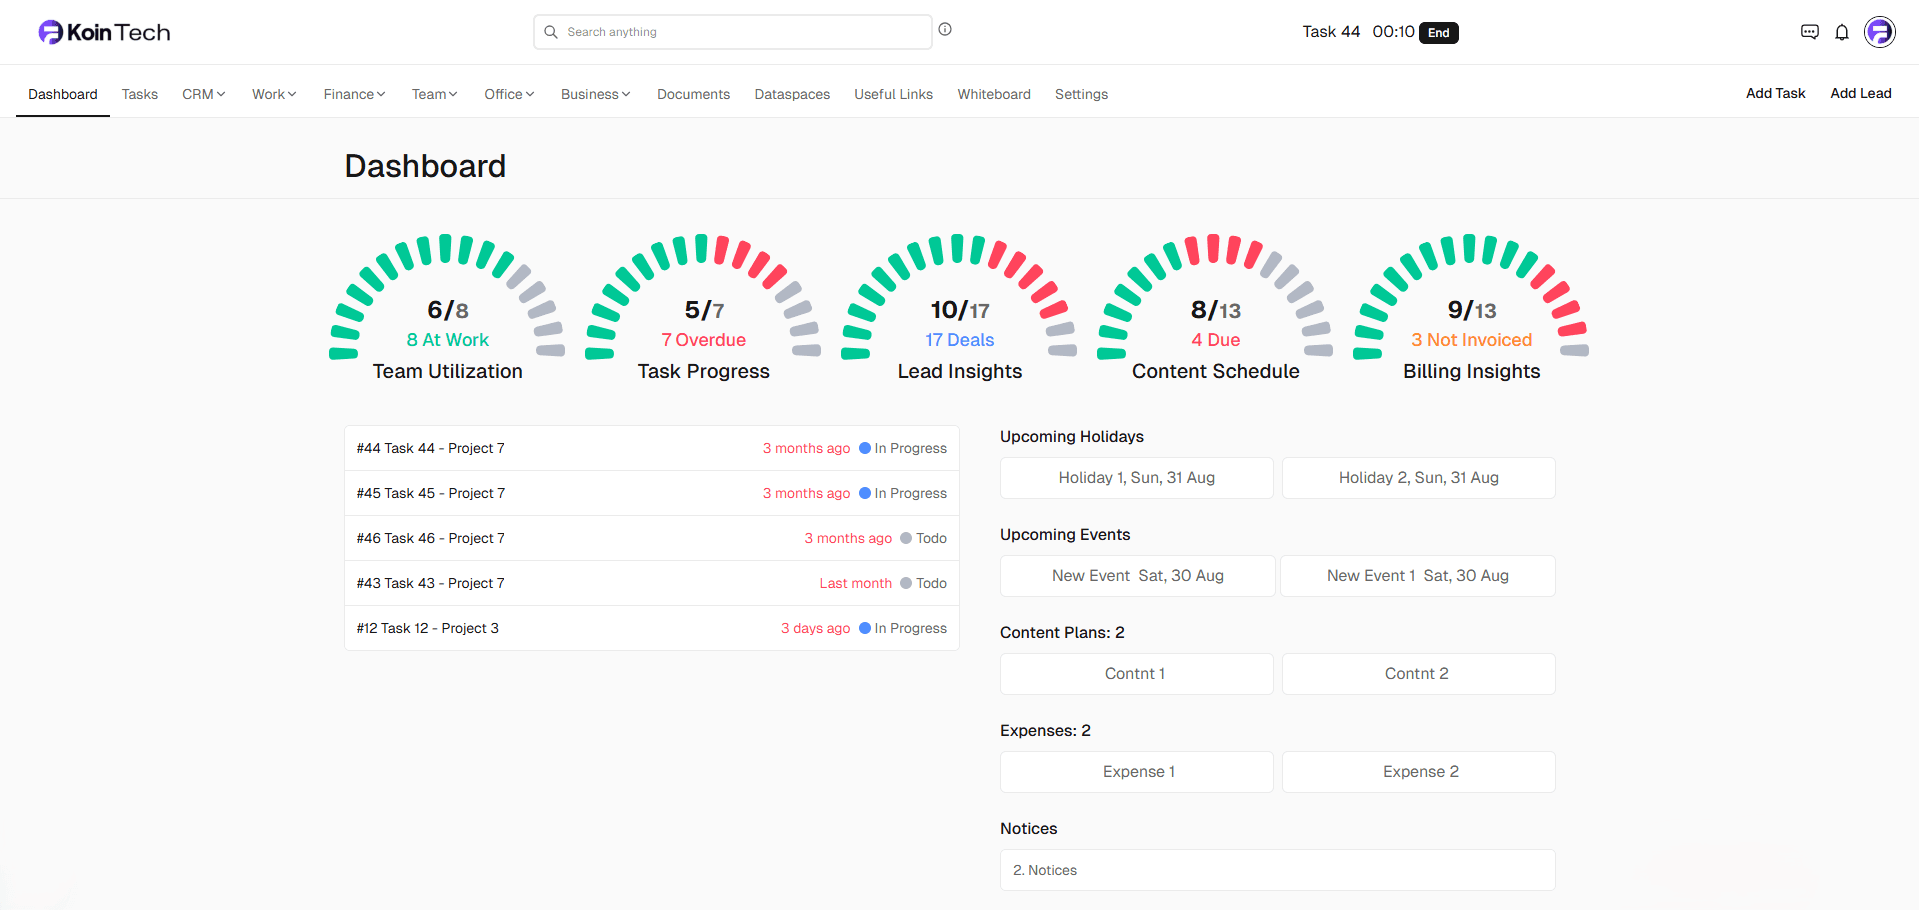Screen dimensions: 1919x910
Task: Open the chat messages icon
Action: coord(1809,32)
